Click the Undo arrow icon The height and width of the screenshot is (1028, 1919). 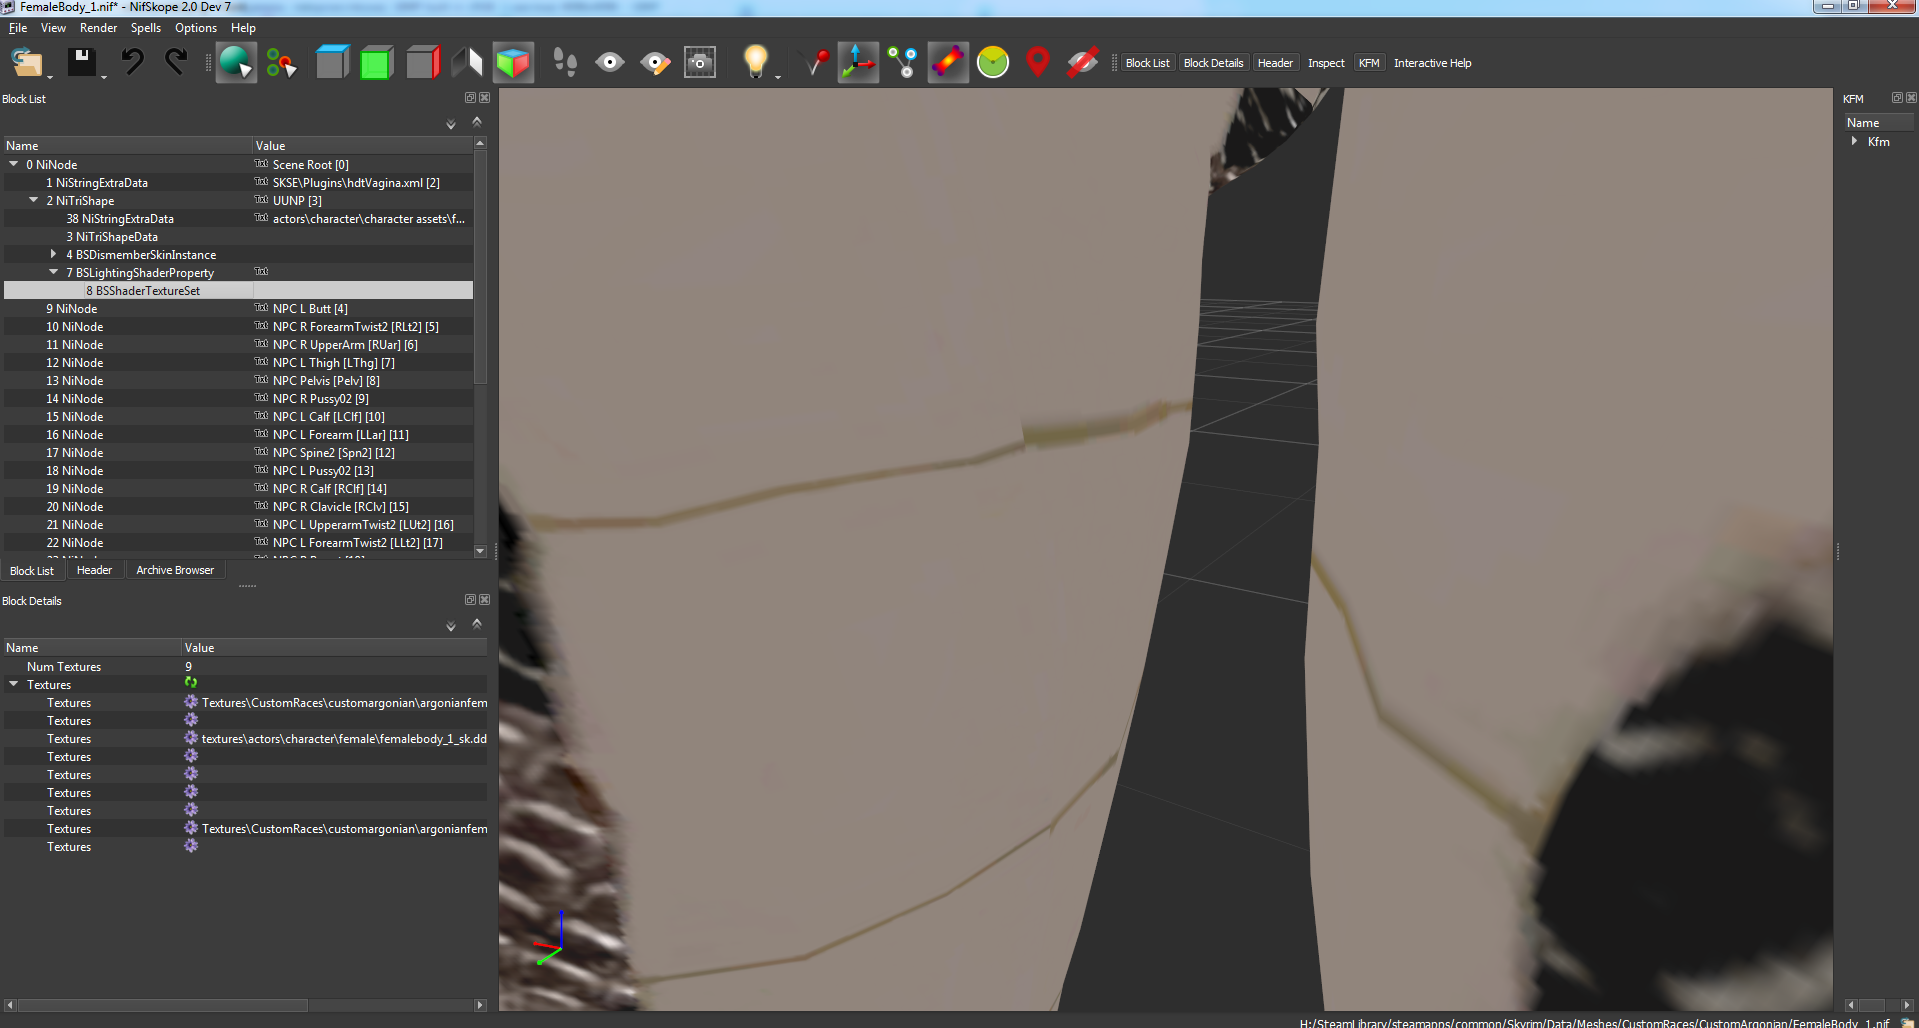tap(133, 61)
